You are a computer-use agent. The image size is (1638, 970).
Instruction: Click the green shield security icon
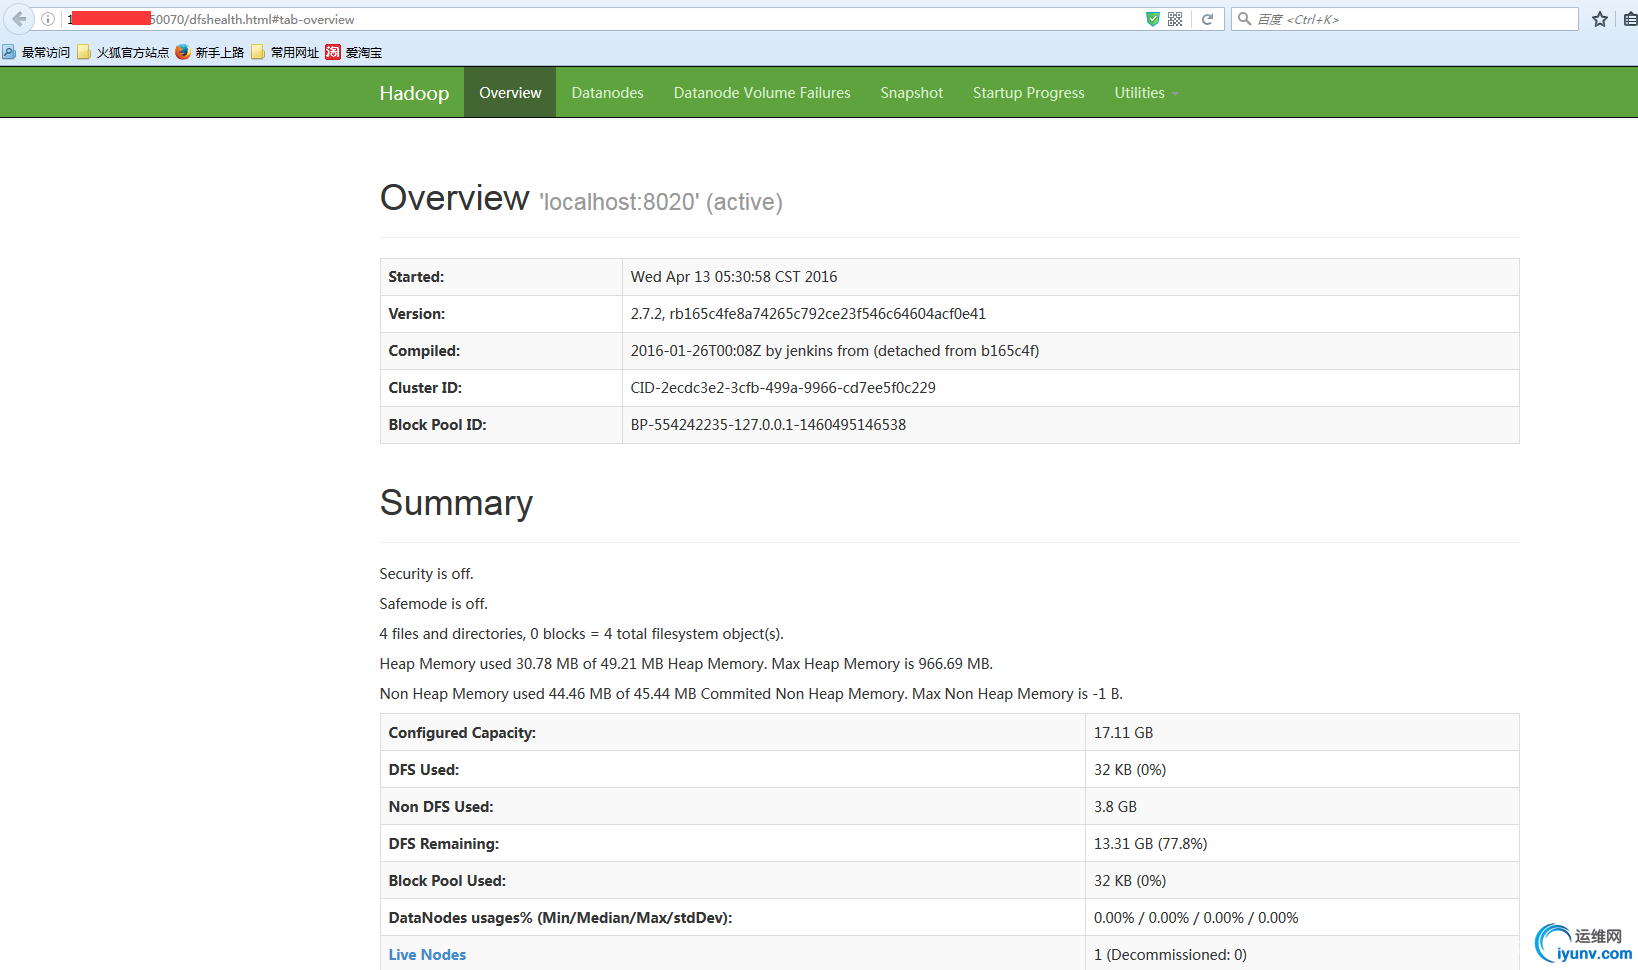(x=1153, y=19)
